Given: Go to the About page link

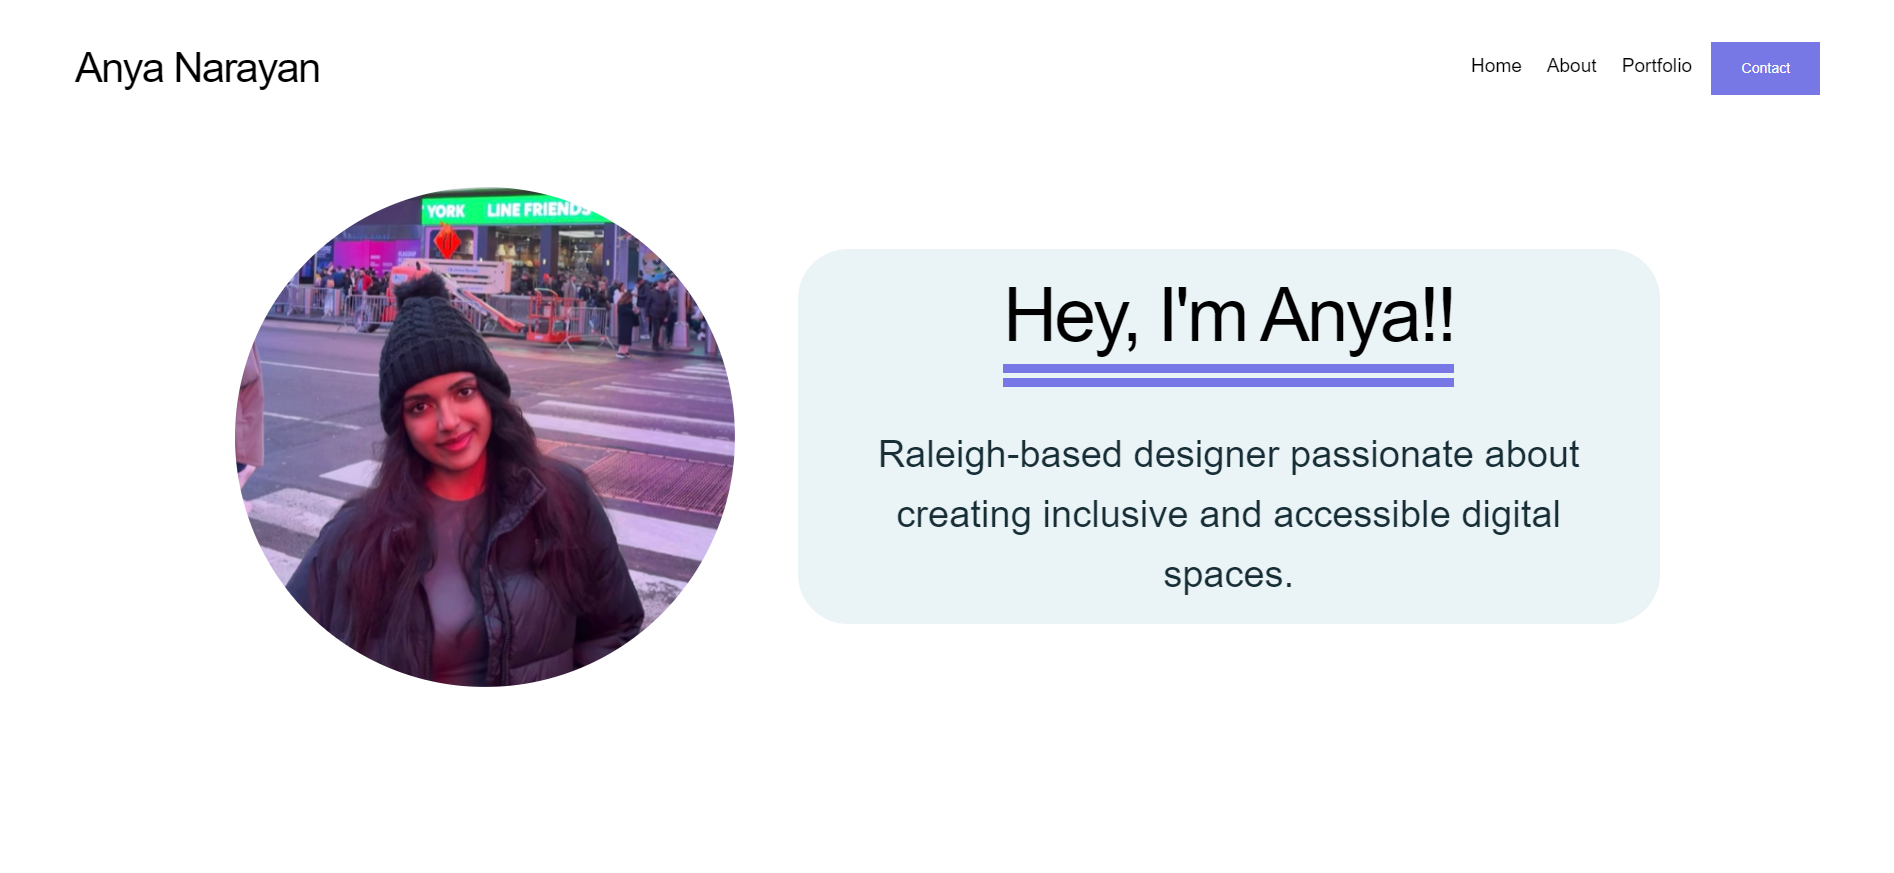Looking at the screenshot, I should (1571, 66).
